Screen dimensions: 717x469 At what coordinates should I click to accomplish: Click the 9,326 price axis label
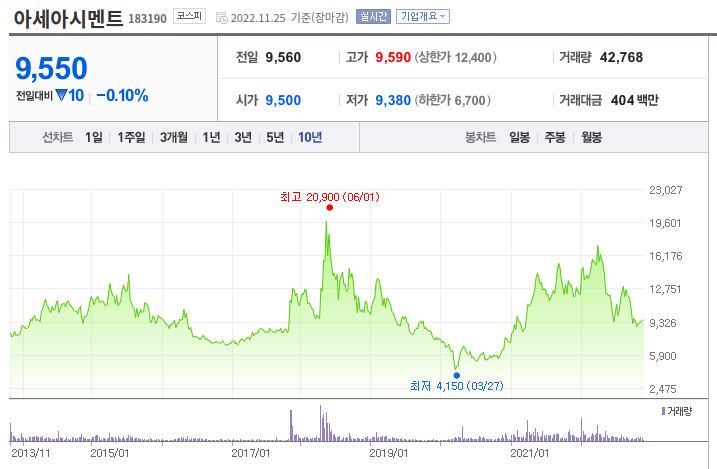pos(663,323)
